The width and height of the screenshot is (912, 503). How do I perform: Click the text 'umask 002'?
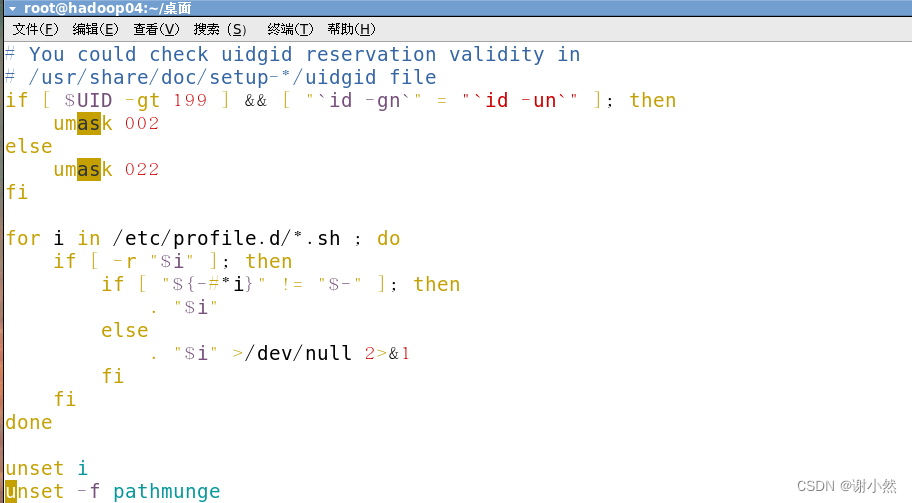tap(106, 123)
